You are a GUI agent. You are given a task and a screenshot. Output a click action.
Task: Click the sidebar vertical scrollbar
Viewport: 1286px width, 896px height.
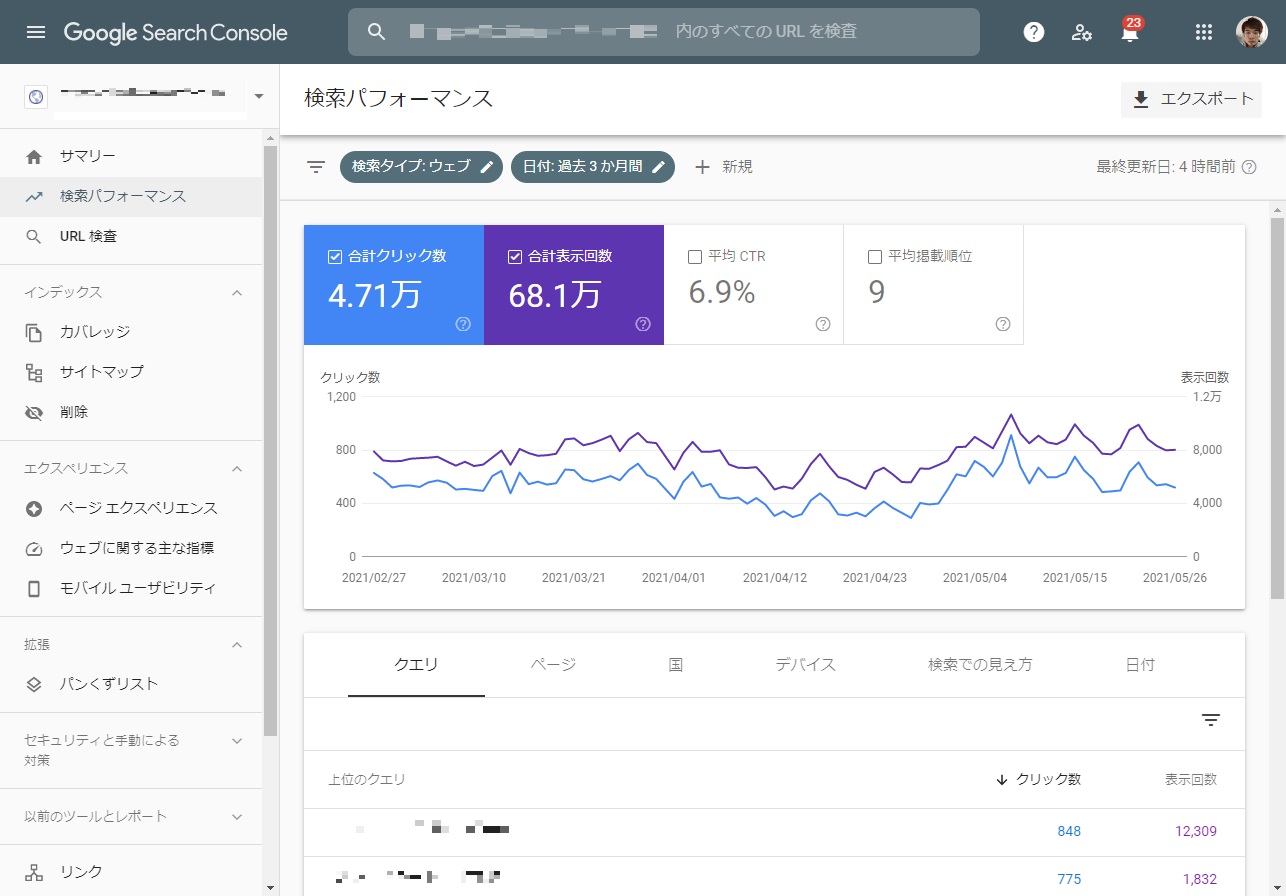[270, 440]
